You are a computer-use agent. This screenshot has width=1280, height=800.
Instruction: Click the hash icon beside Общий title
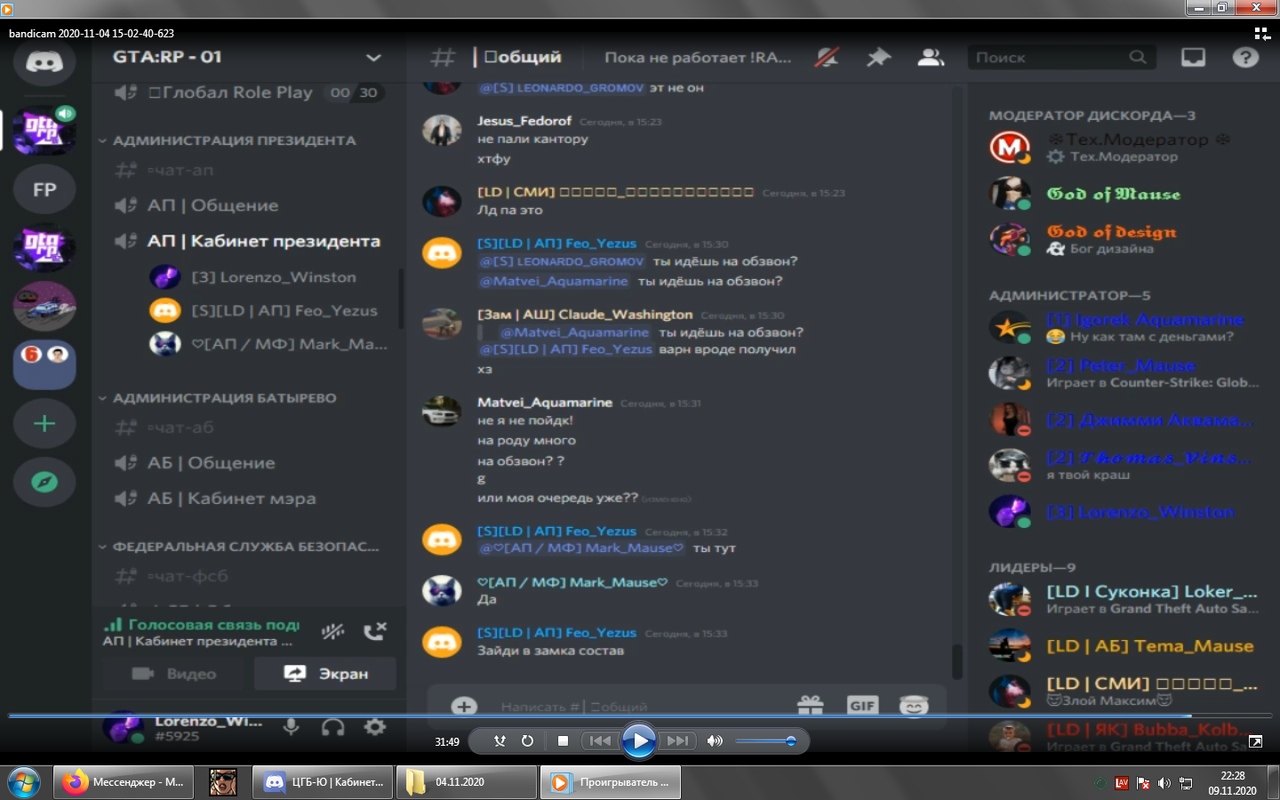pyautogui.click(x=442, y=58)
